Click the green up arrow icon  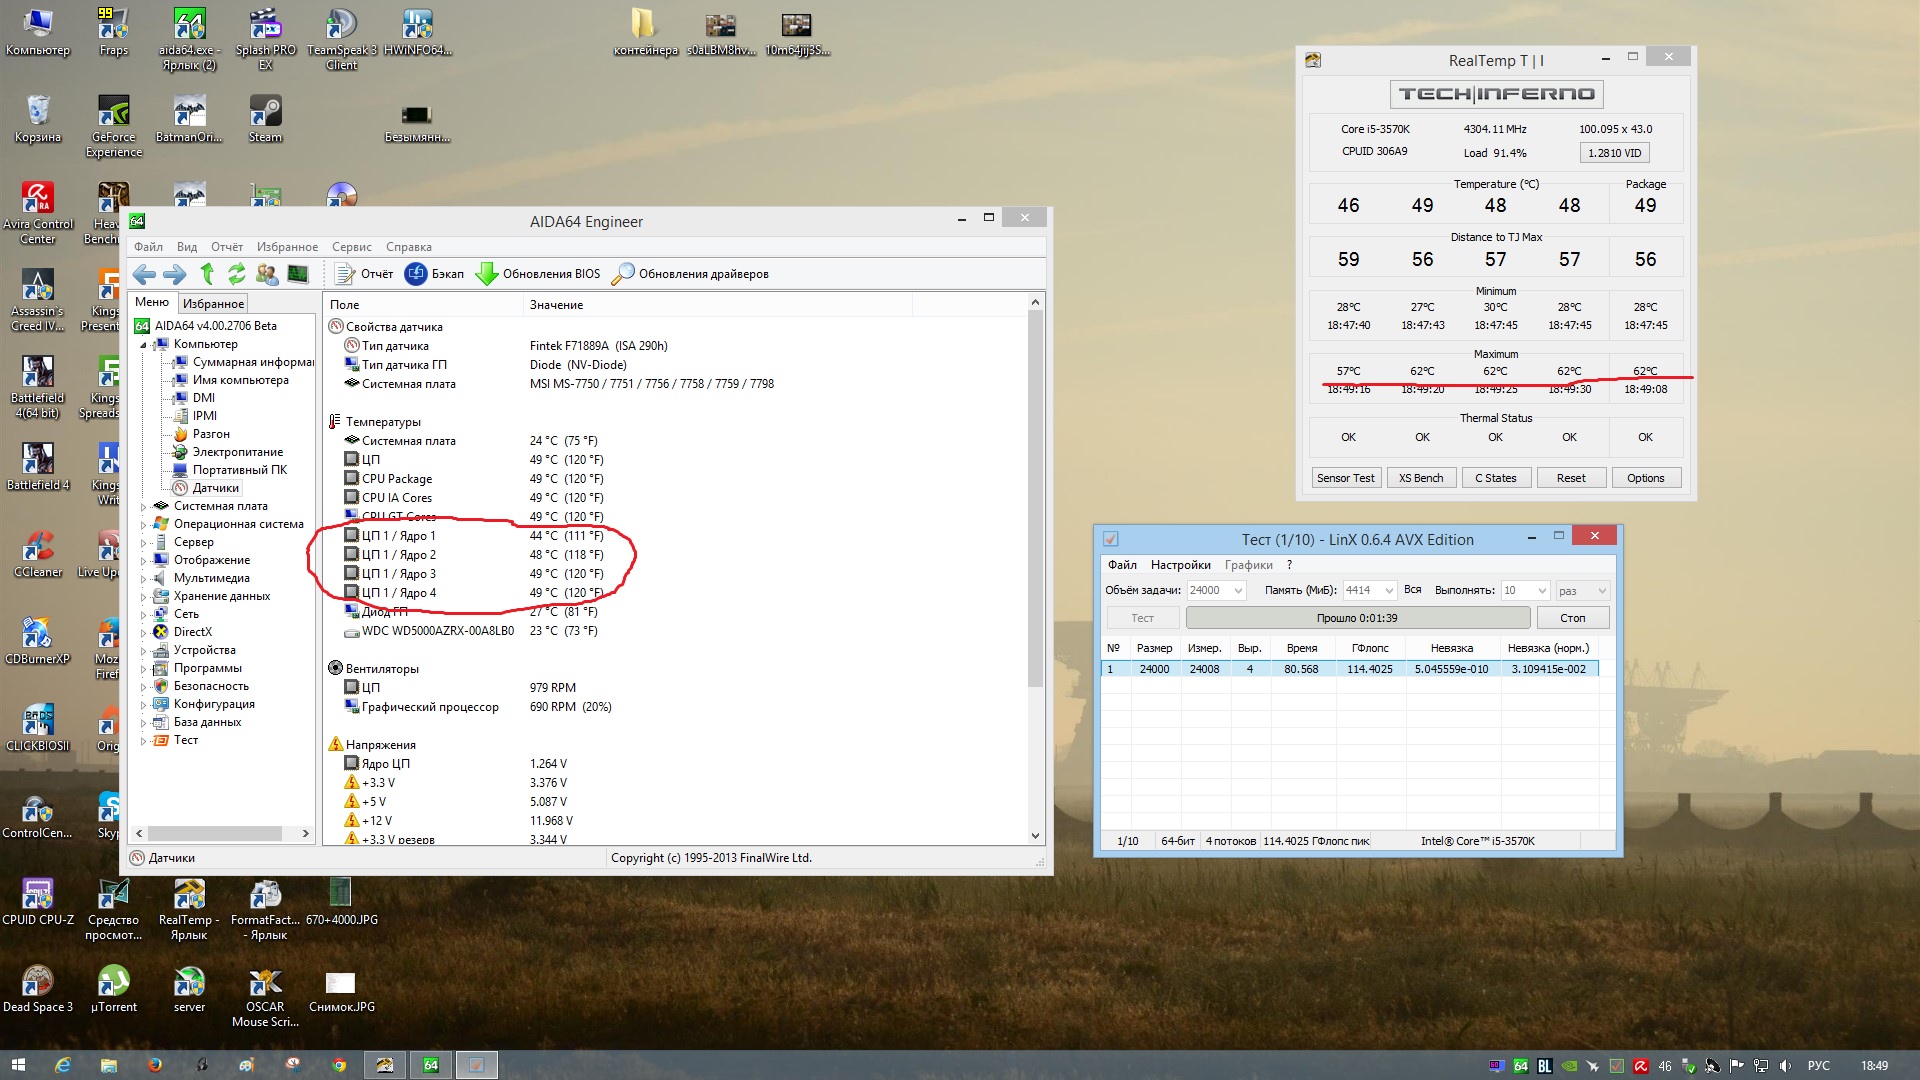(x=207, y=274)
